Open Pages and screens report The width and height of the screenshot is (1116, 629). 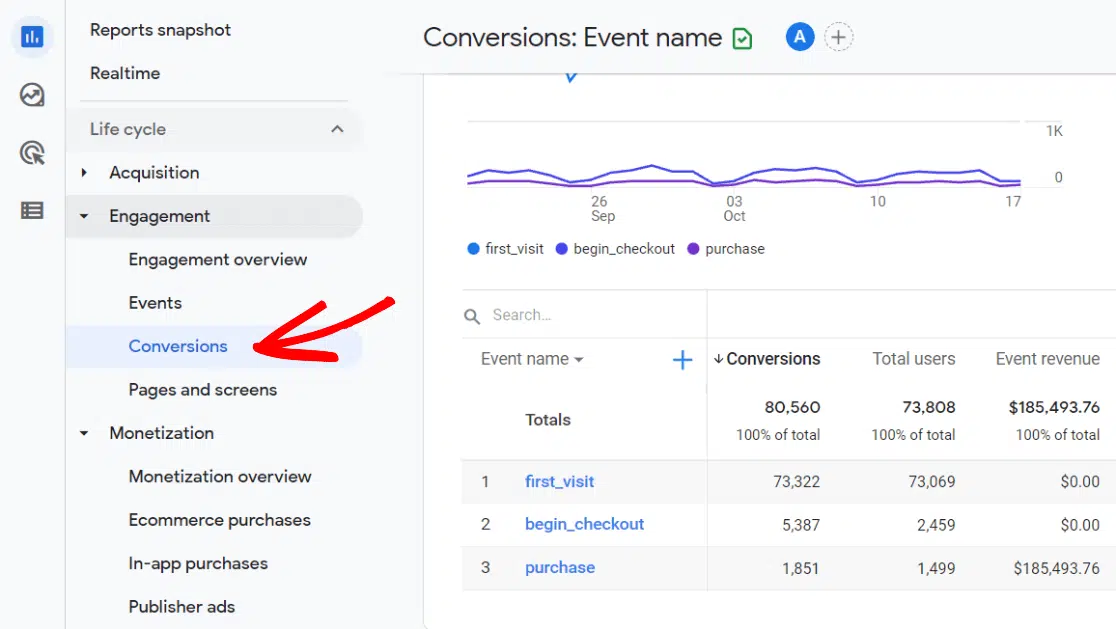(x=202, y=389)
